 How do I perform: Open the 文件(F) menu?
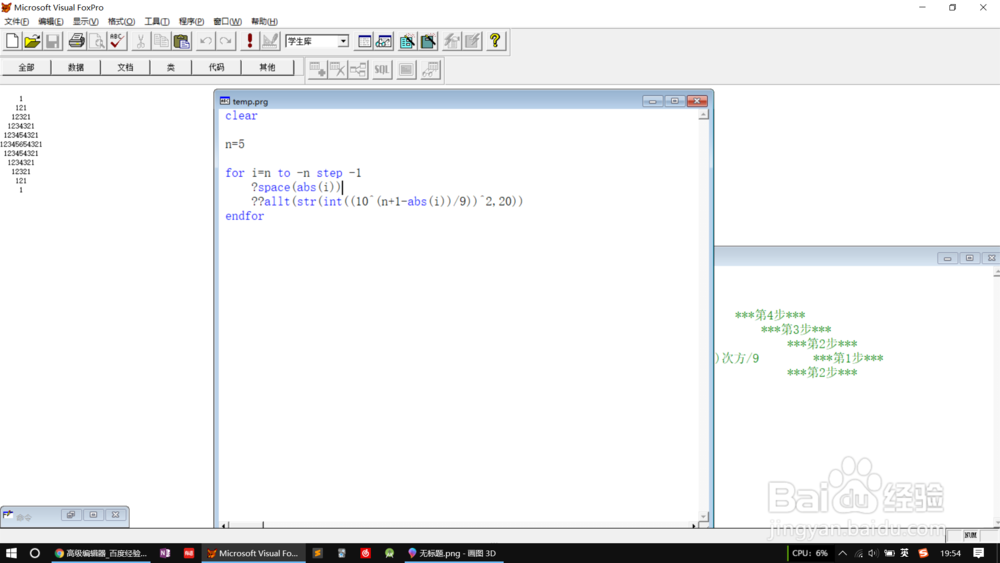16,21
